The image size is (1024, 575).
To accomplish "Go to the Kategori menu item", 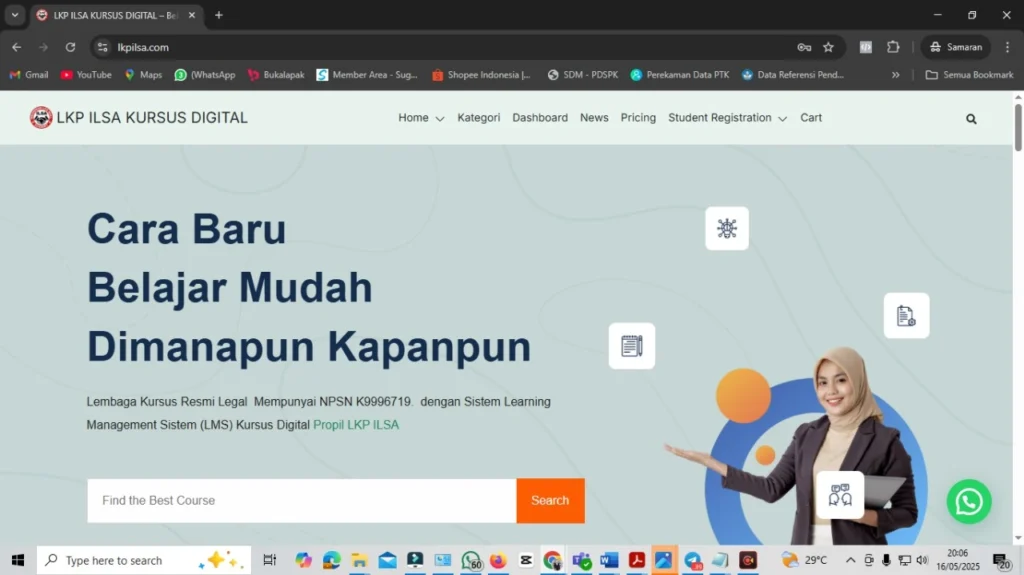I will (479, 118).
